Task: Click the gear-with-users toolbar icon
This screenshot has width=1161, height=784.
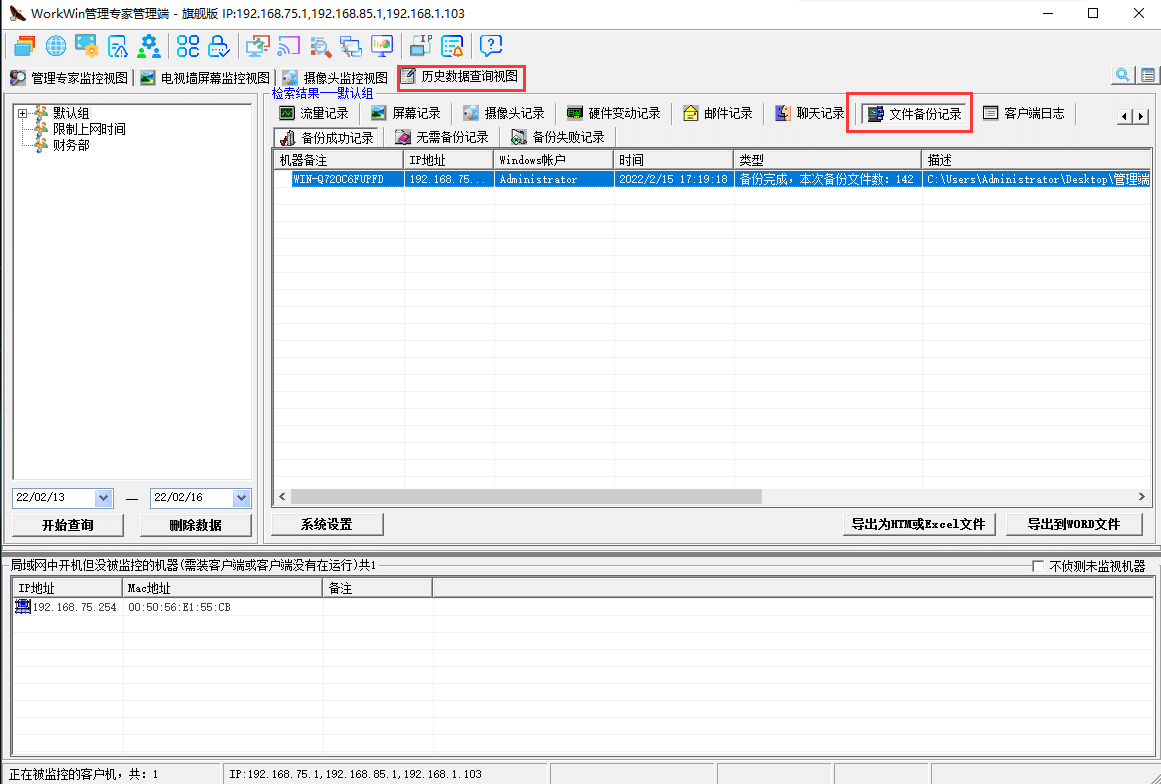Action: (x=149, y=46)
